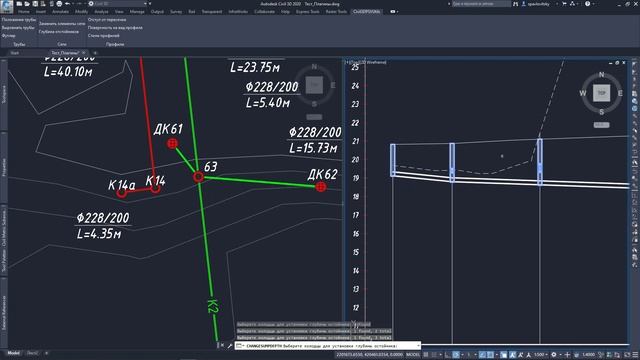
Task: Click Стили профилей command
Action: coord(104,36)
